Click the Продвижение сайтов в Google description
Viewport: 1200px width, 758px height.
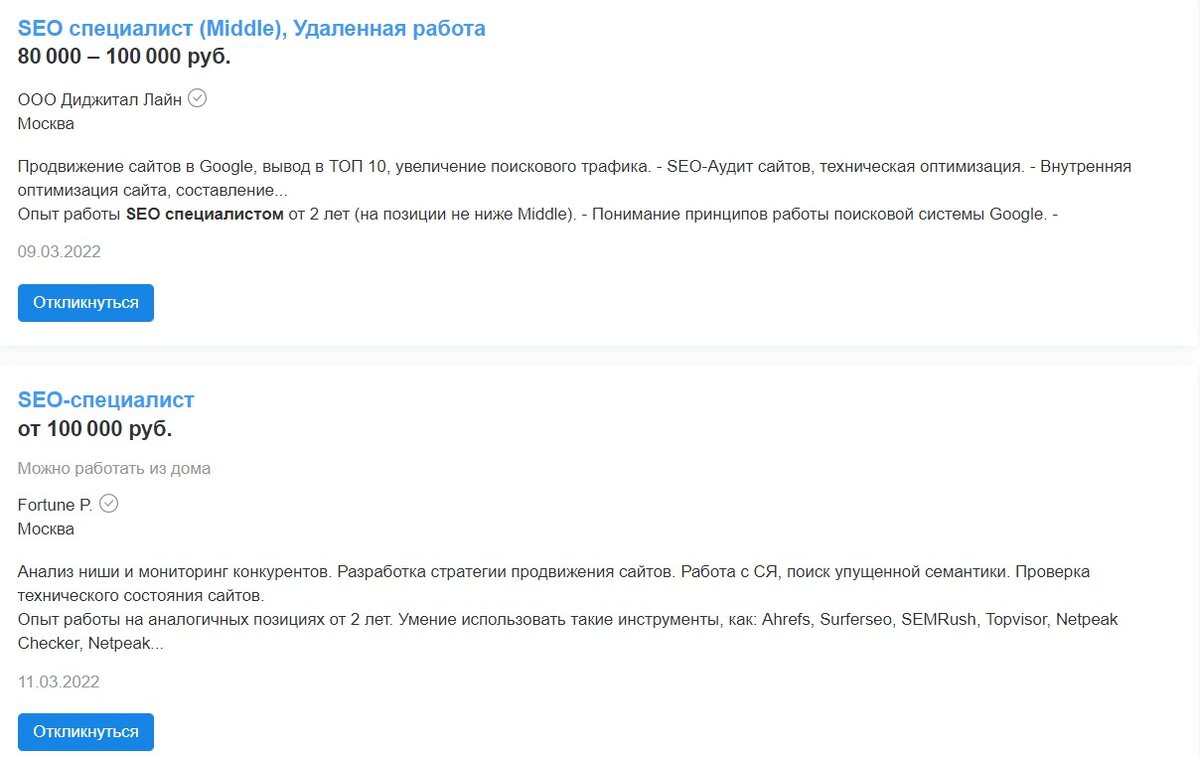(574, 178)
